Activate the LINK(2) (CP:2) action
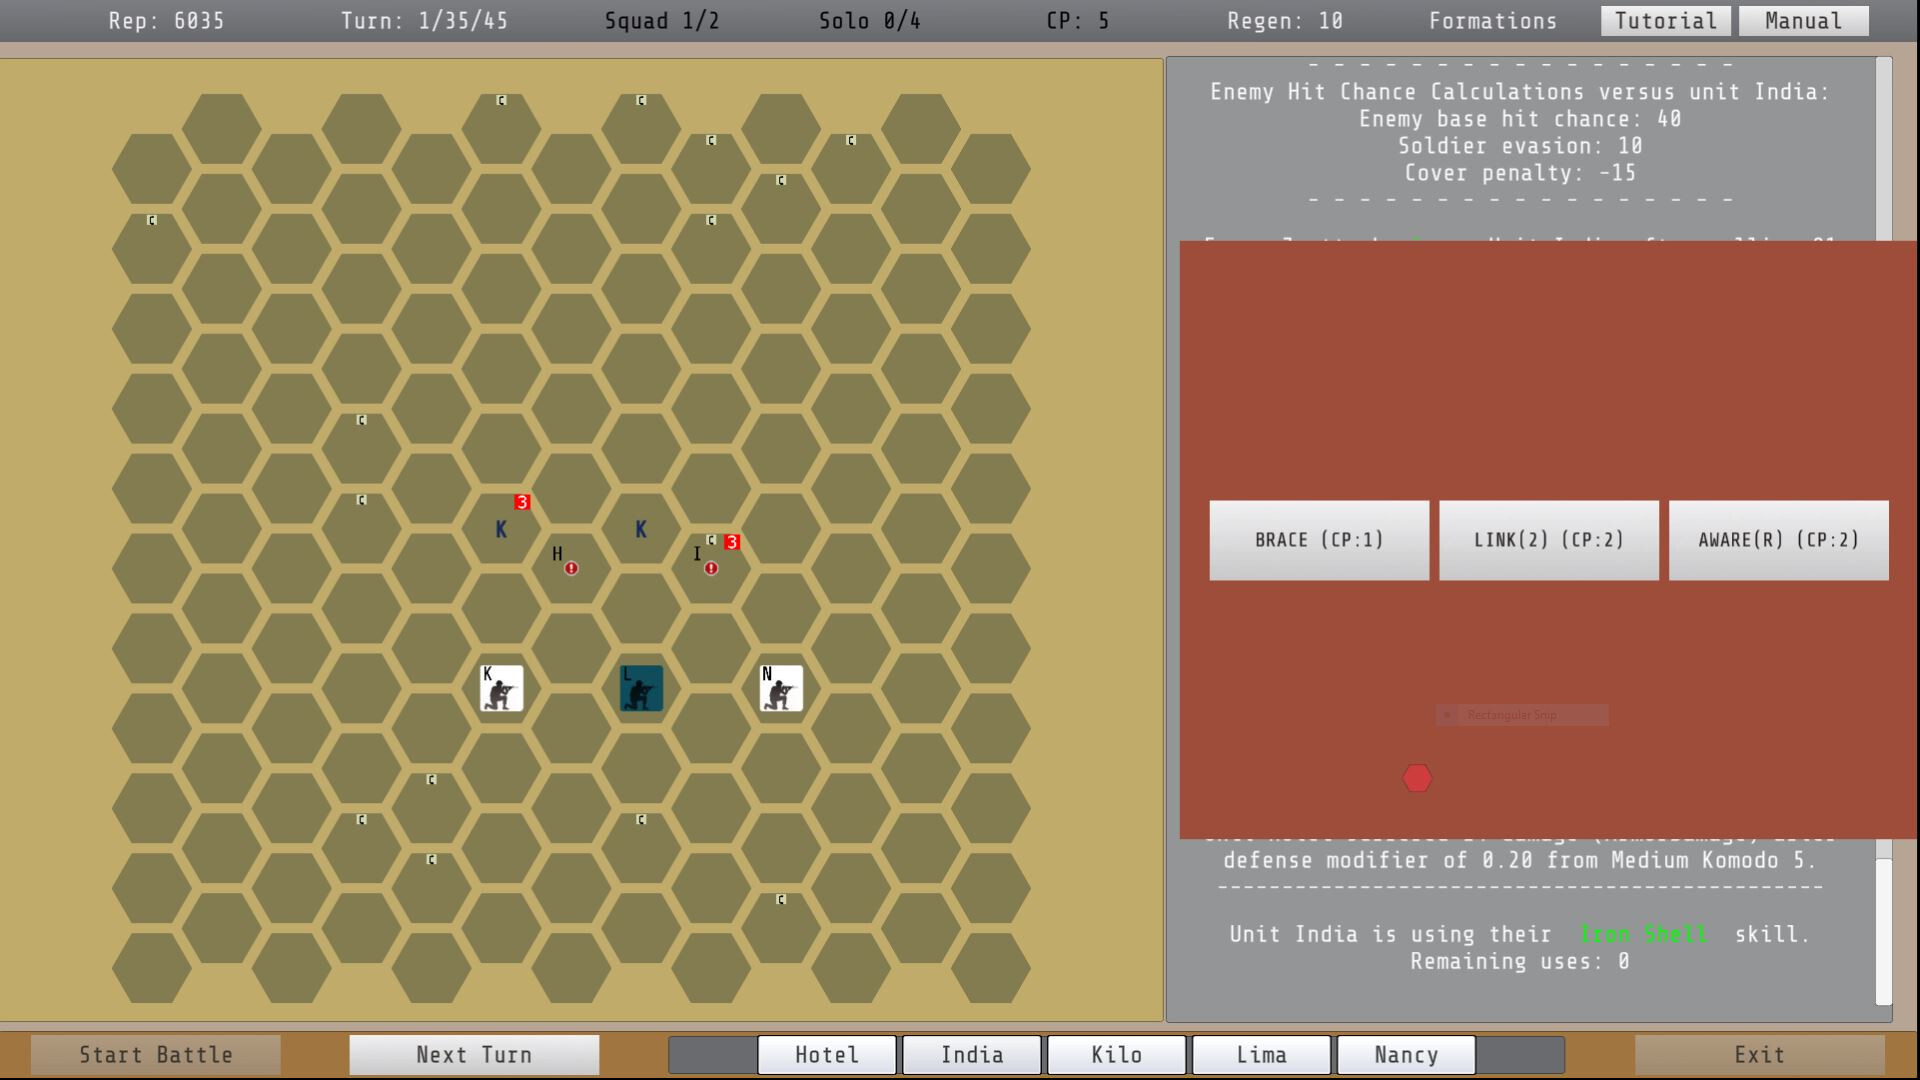Image resolution: width=1920 pixels, height=1080 pixels. (x=1548, y=540)
